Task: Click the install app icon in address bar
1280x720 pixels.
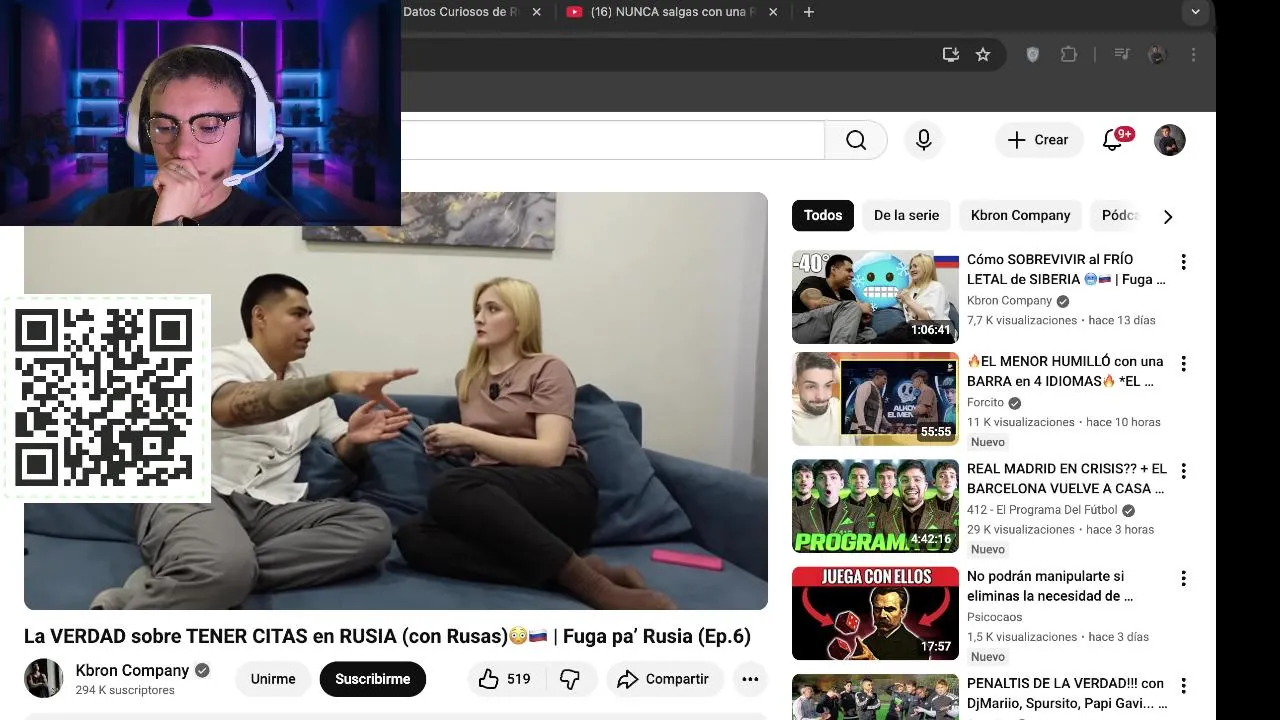Action: 951,55
